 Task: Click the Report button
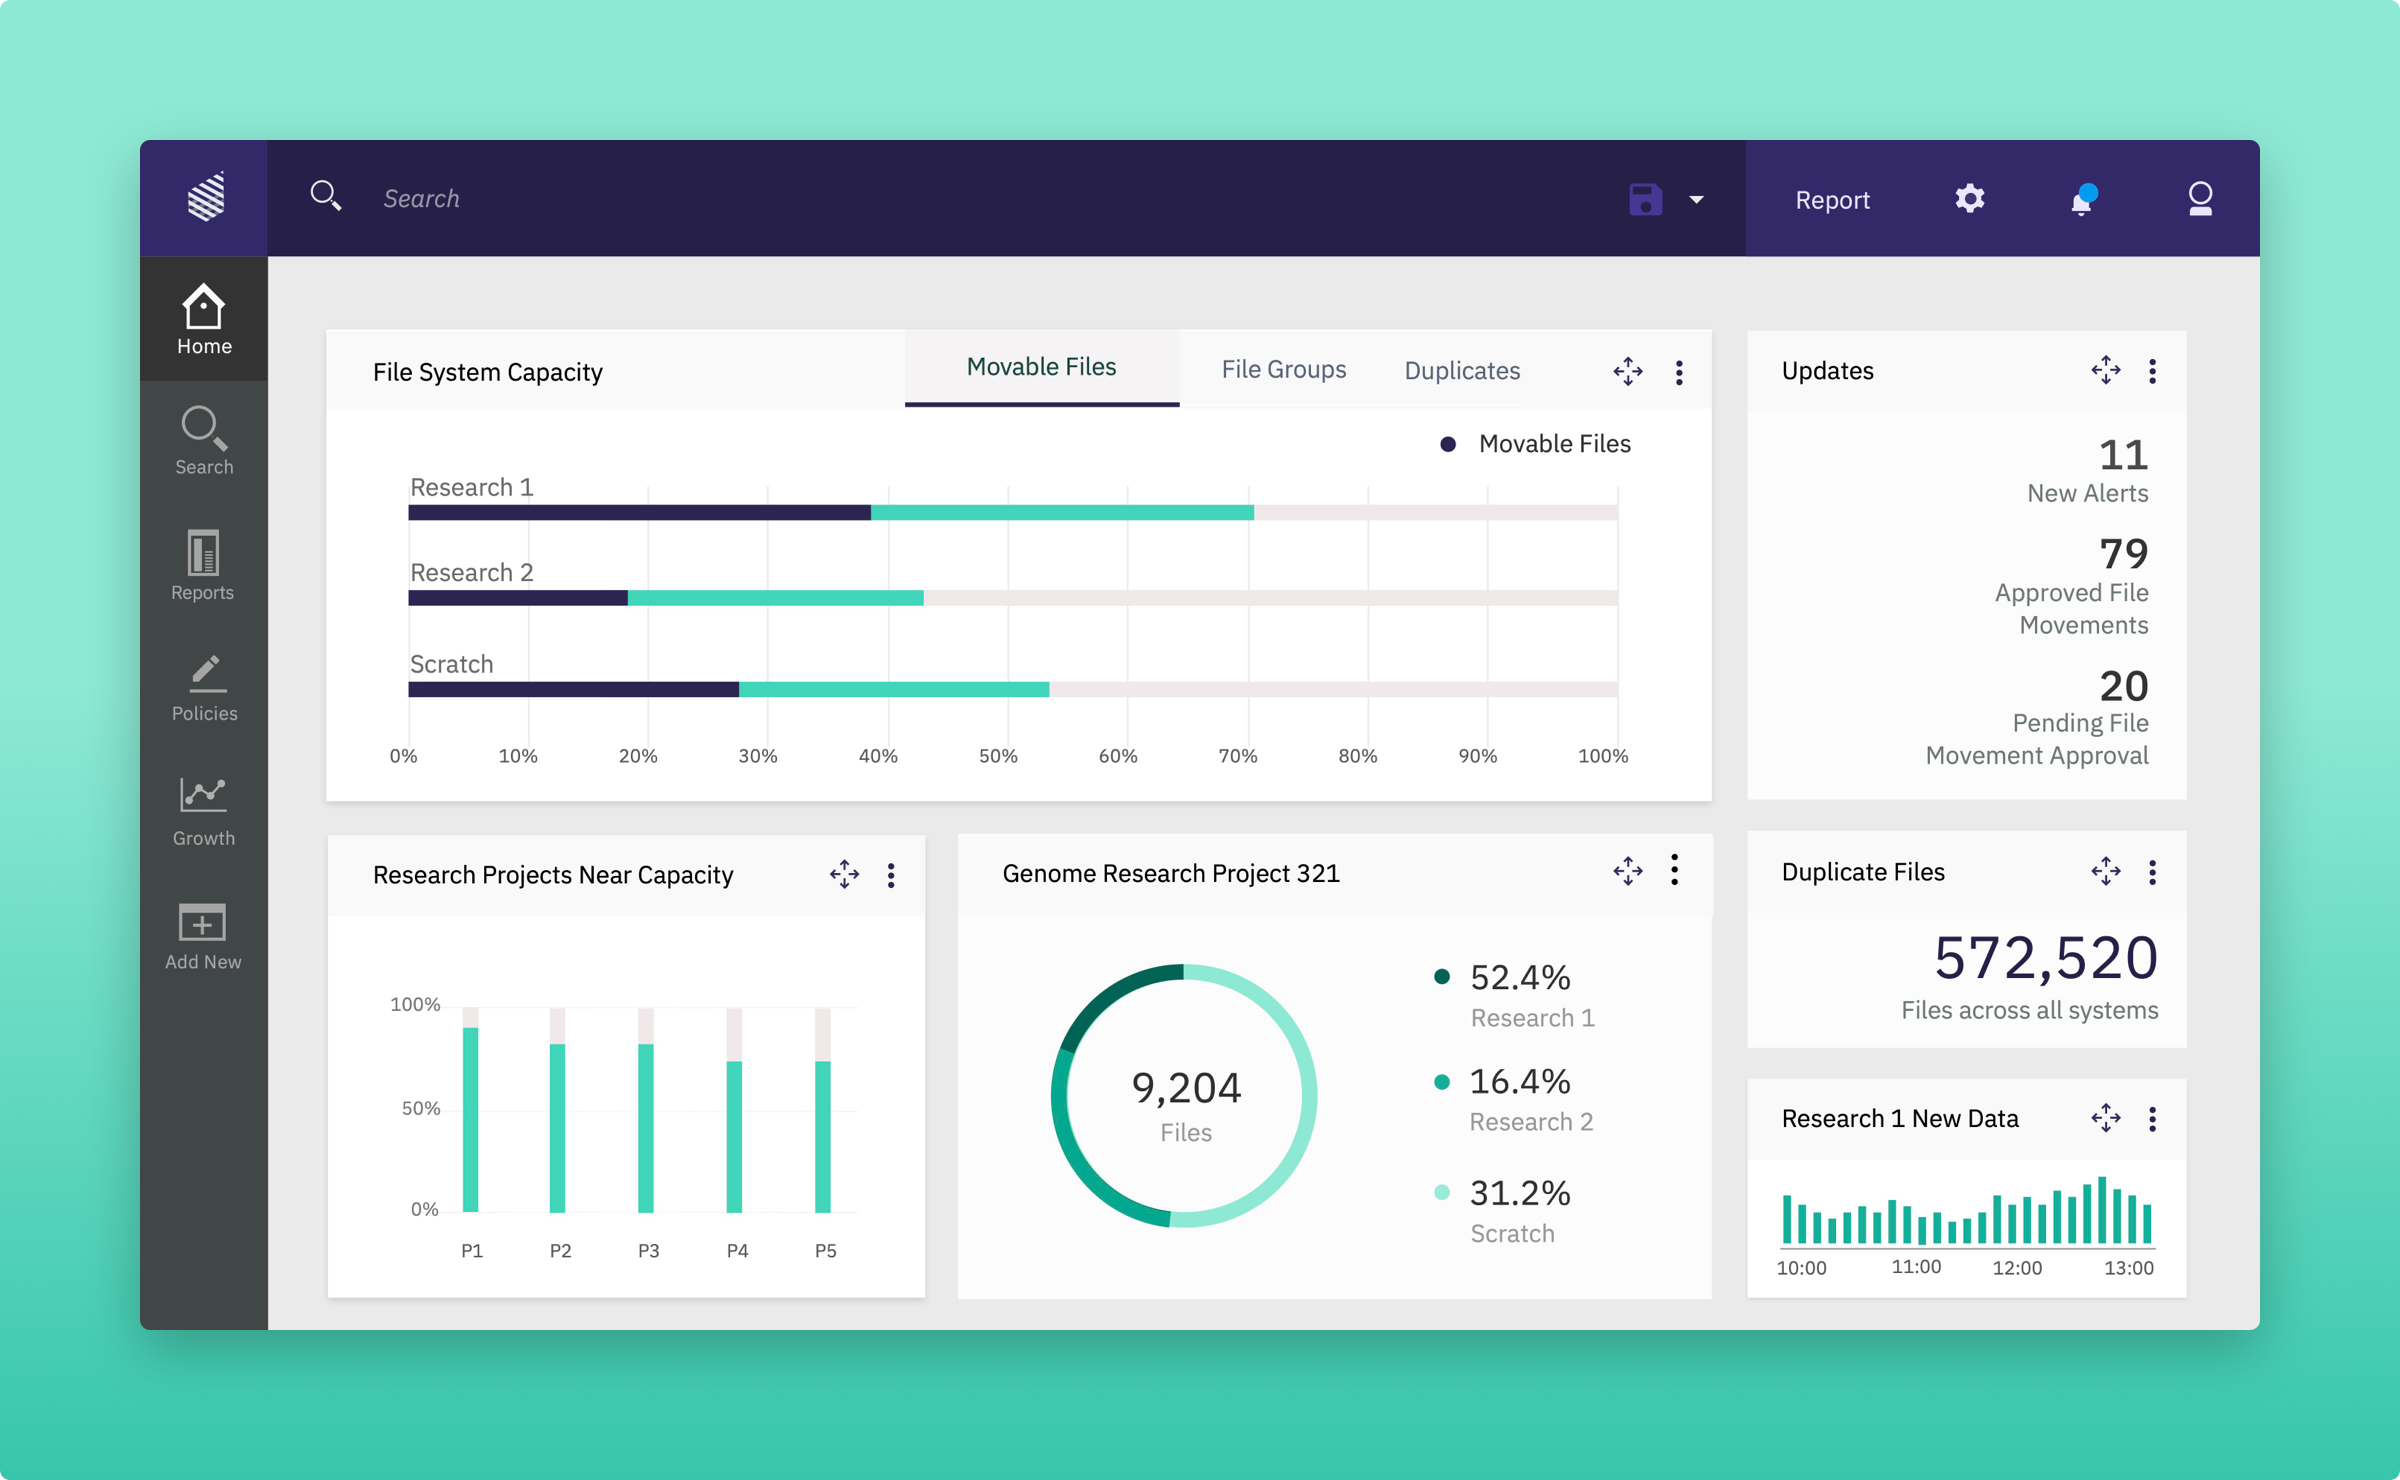pos(1831,200)
